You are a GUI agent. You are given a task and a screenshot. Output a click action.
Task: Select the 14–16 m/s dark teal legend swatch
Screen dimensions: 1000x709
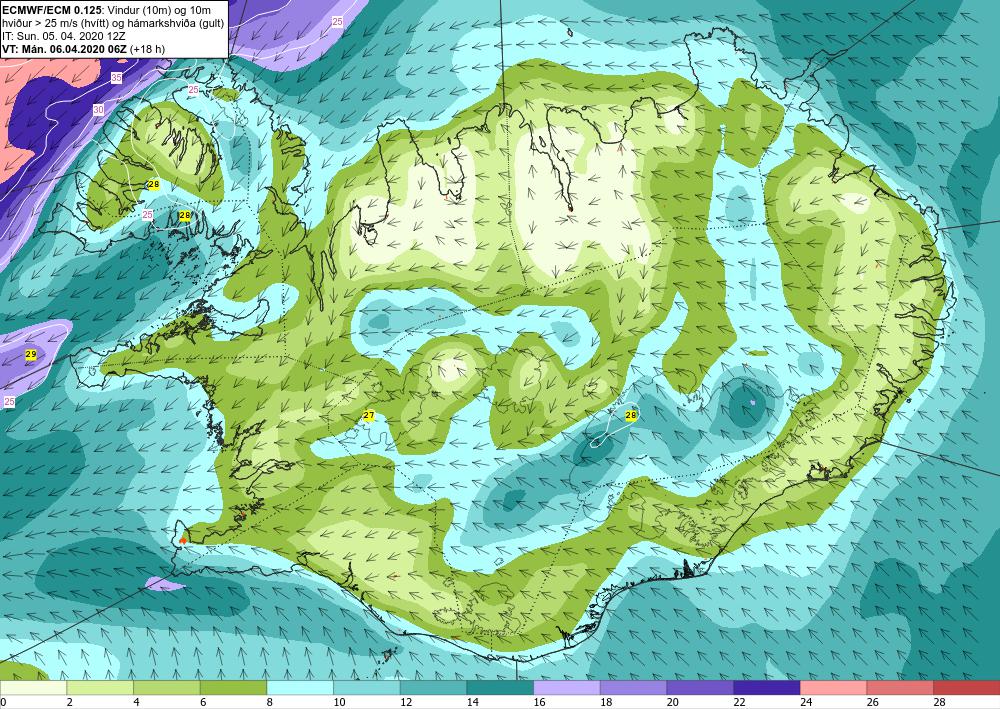tap(499, 688)
